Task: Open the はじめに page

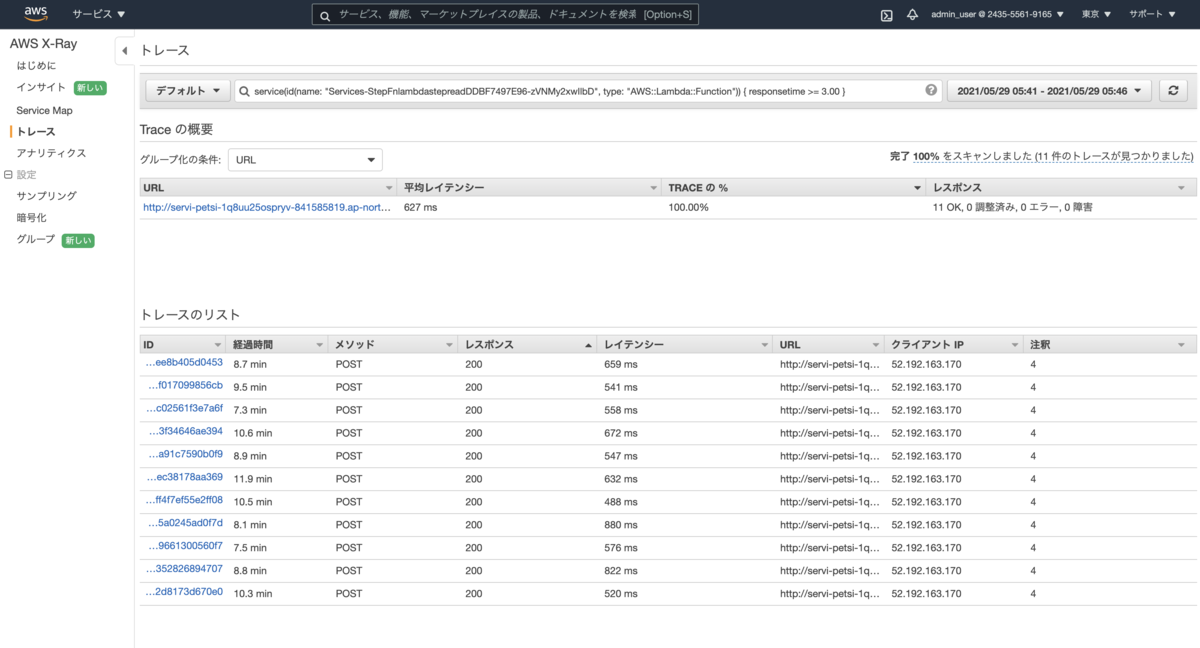Action: click(36, 66)
